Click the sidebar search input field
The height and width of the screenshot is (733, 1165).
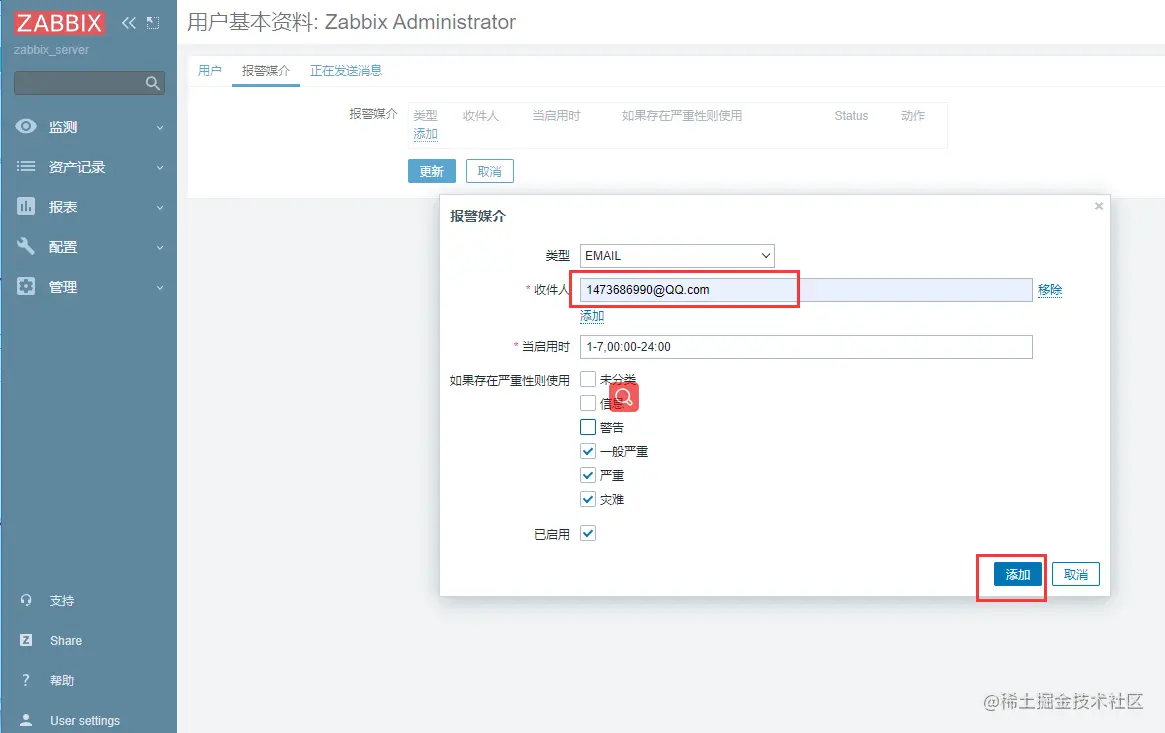[89, 83]
